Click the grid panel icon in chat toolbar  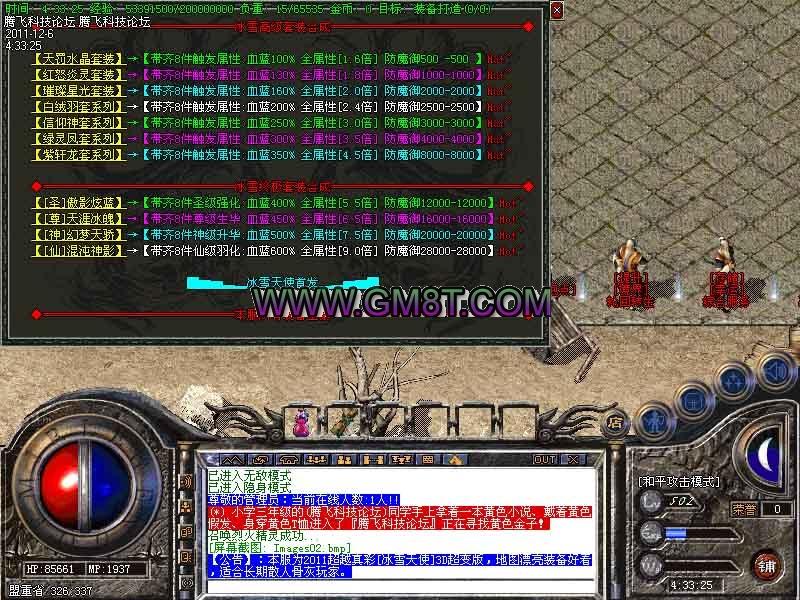[x=428, y=460]
